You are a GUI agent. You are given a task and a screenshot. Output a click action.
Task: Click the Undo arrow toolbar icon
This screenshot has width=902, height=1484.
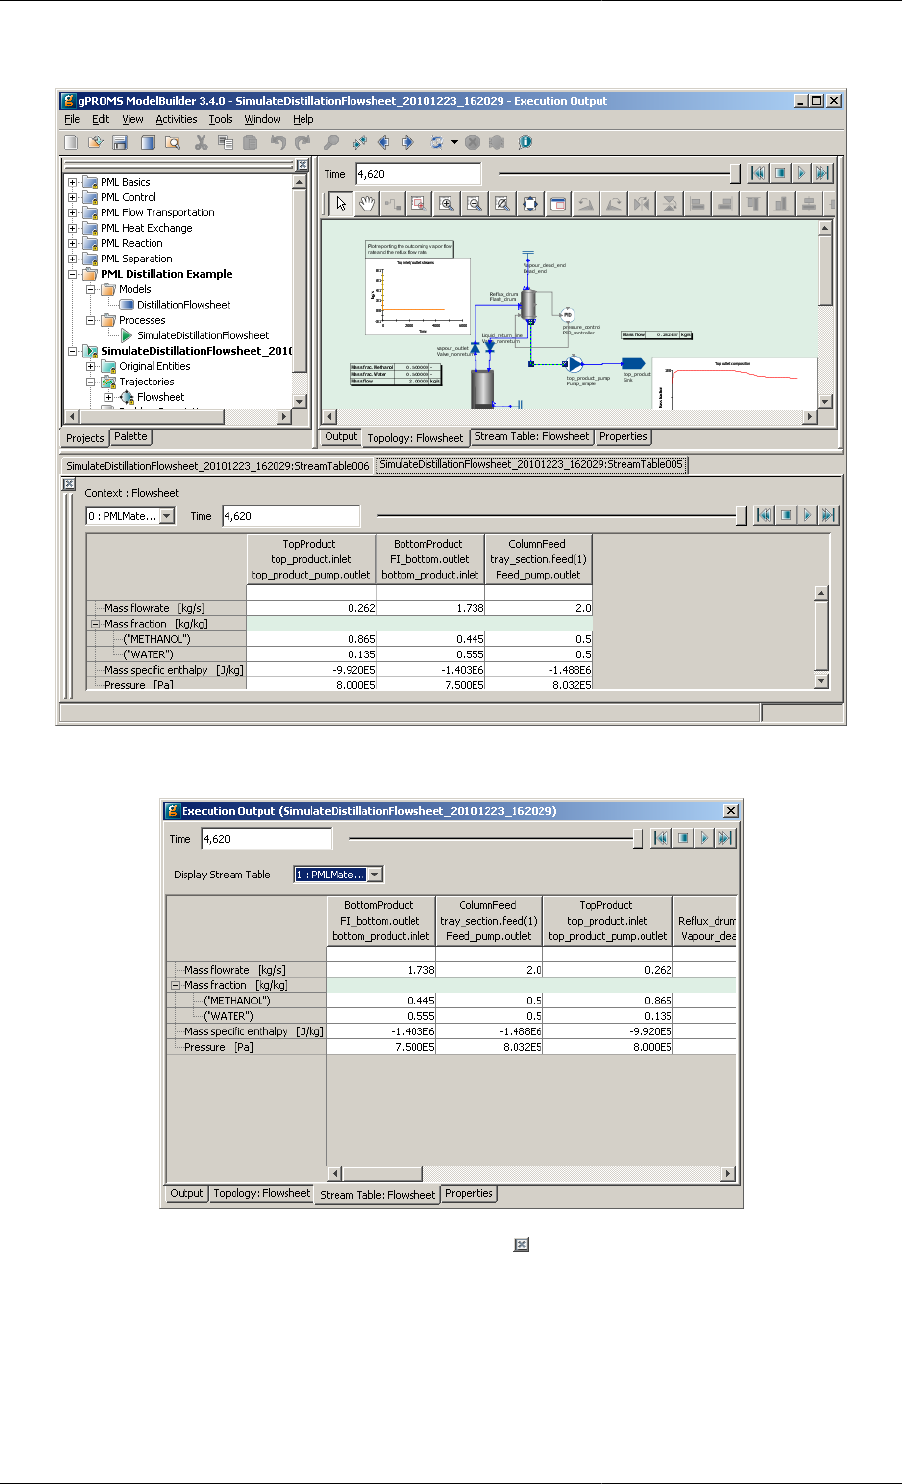[x=279, y=143]
